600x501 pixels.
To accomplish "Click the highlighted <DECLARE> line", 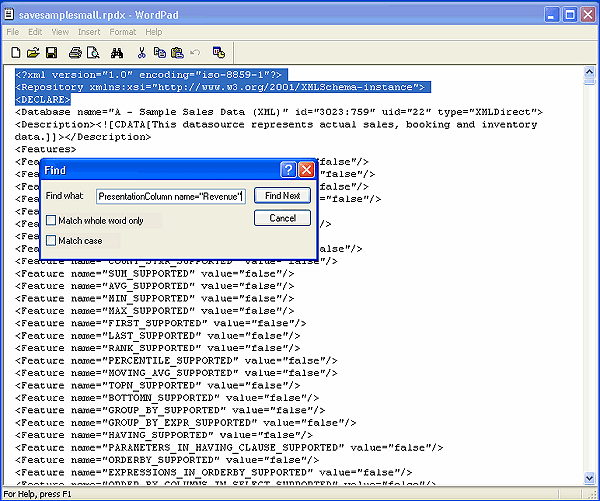I will pyautogui.click(x=42, y=100).
